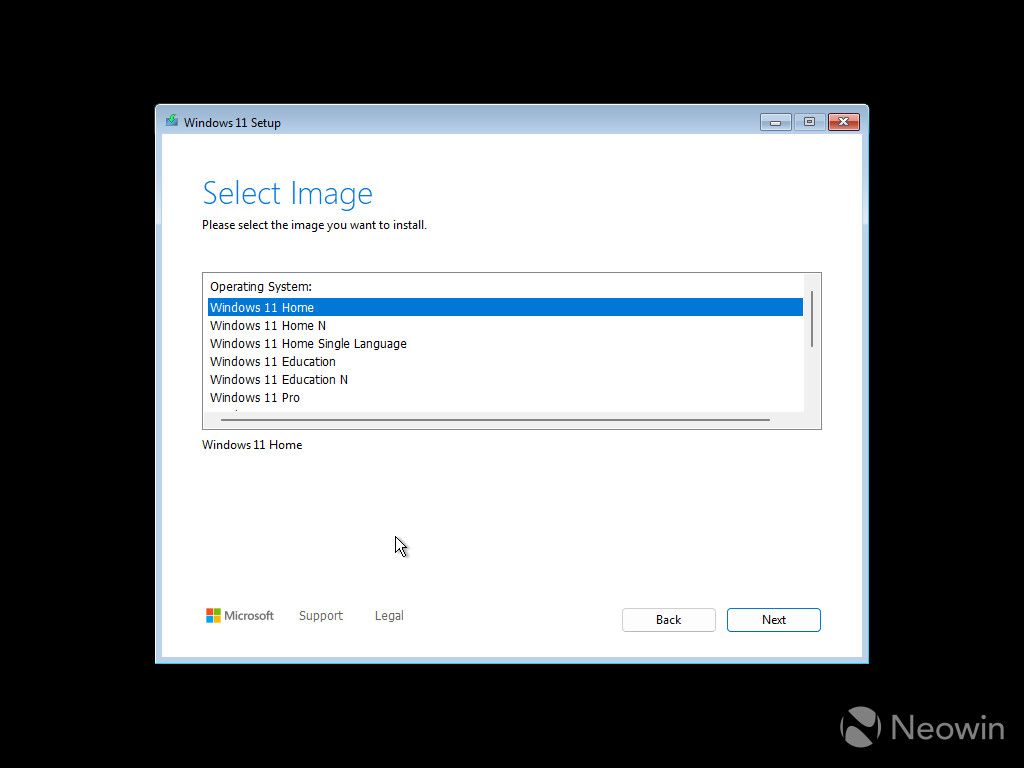Click the Microsoft logo in the footer
The height and width of the screenshot is (768, 1024).
[x=240, y=615]
